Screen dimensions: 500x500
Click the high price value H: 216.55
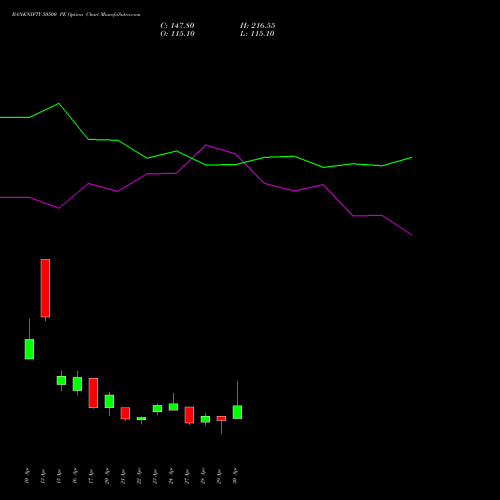point(258,26)
